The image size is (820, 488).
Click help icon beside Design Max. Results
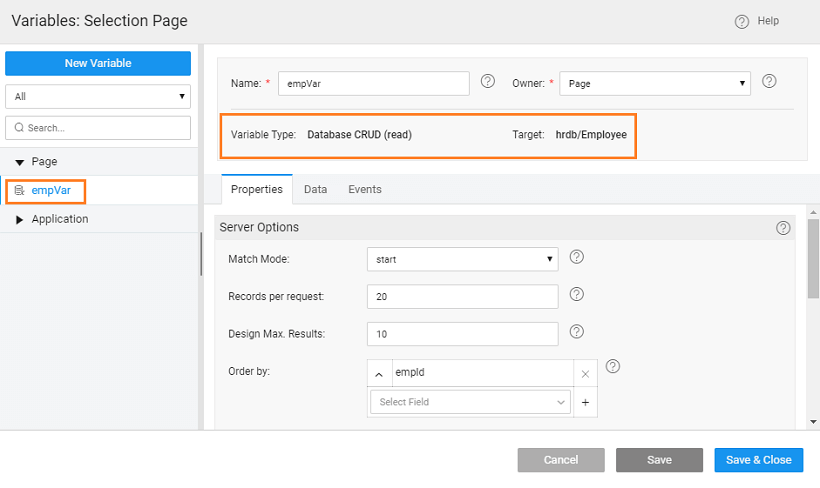pyautogui.click(x=576, y=332)
